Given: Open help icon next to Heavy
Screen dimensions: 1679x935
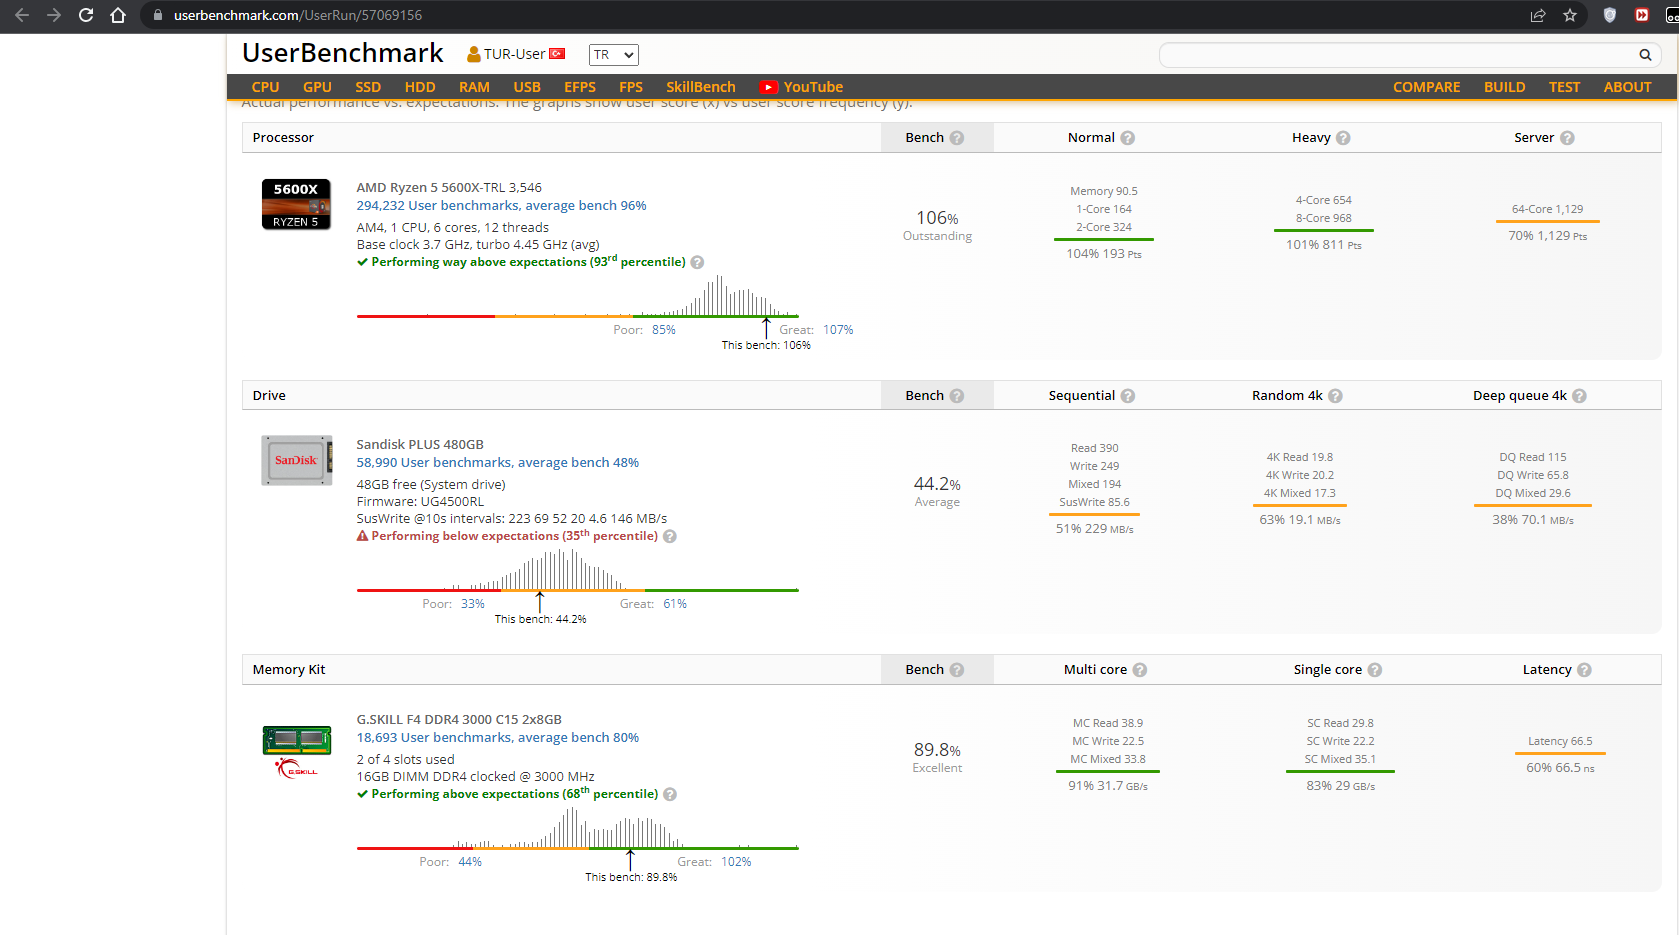Looking at the screenshot, I should pyautogui.click(x=1343, y=138).
